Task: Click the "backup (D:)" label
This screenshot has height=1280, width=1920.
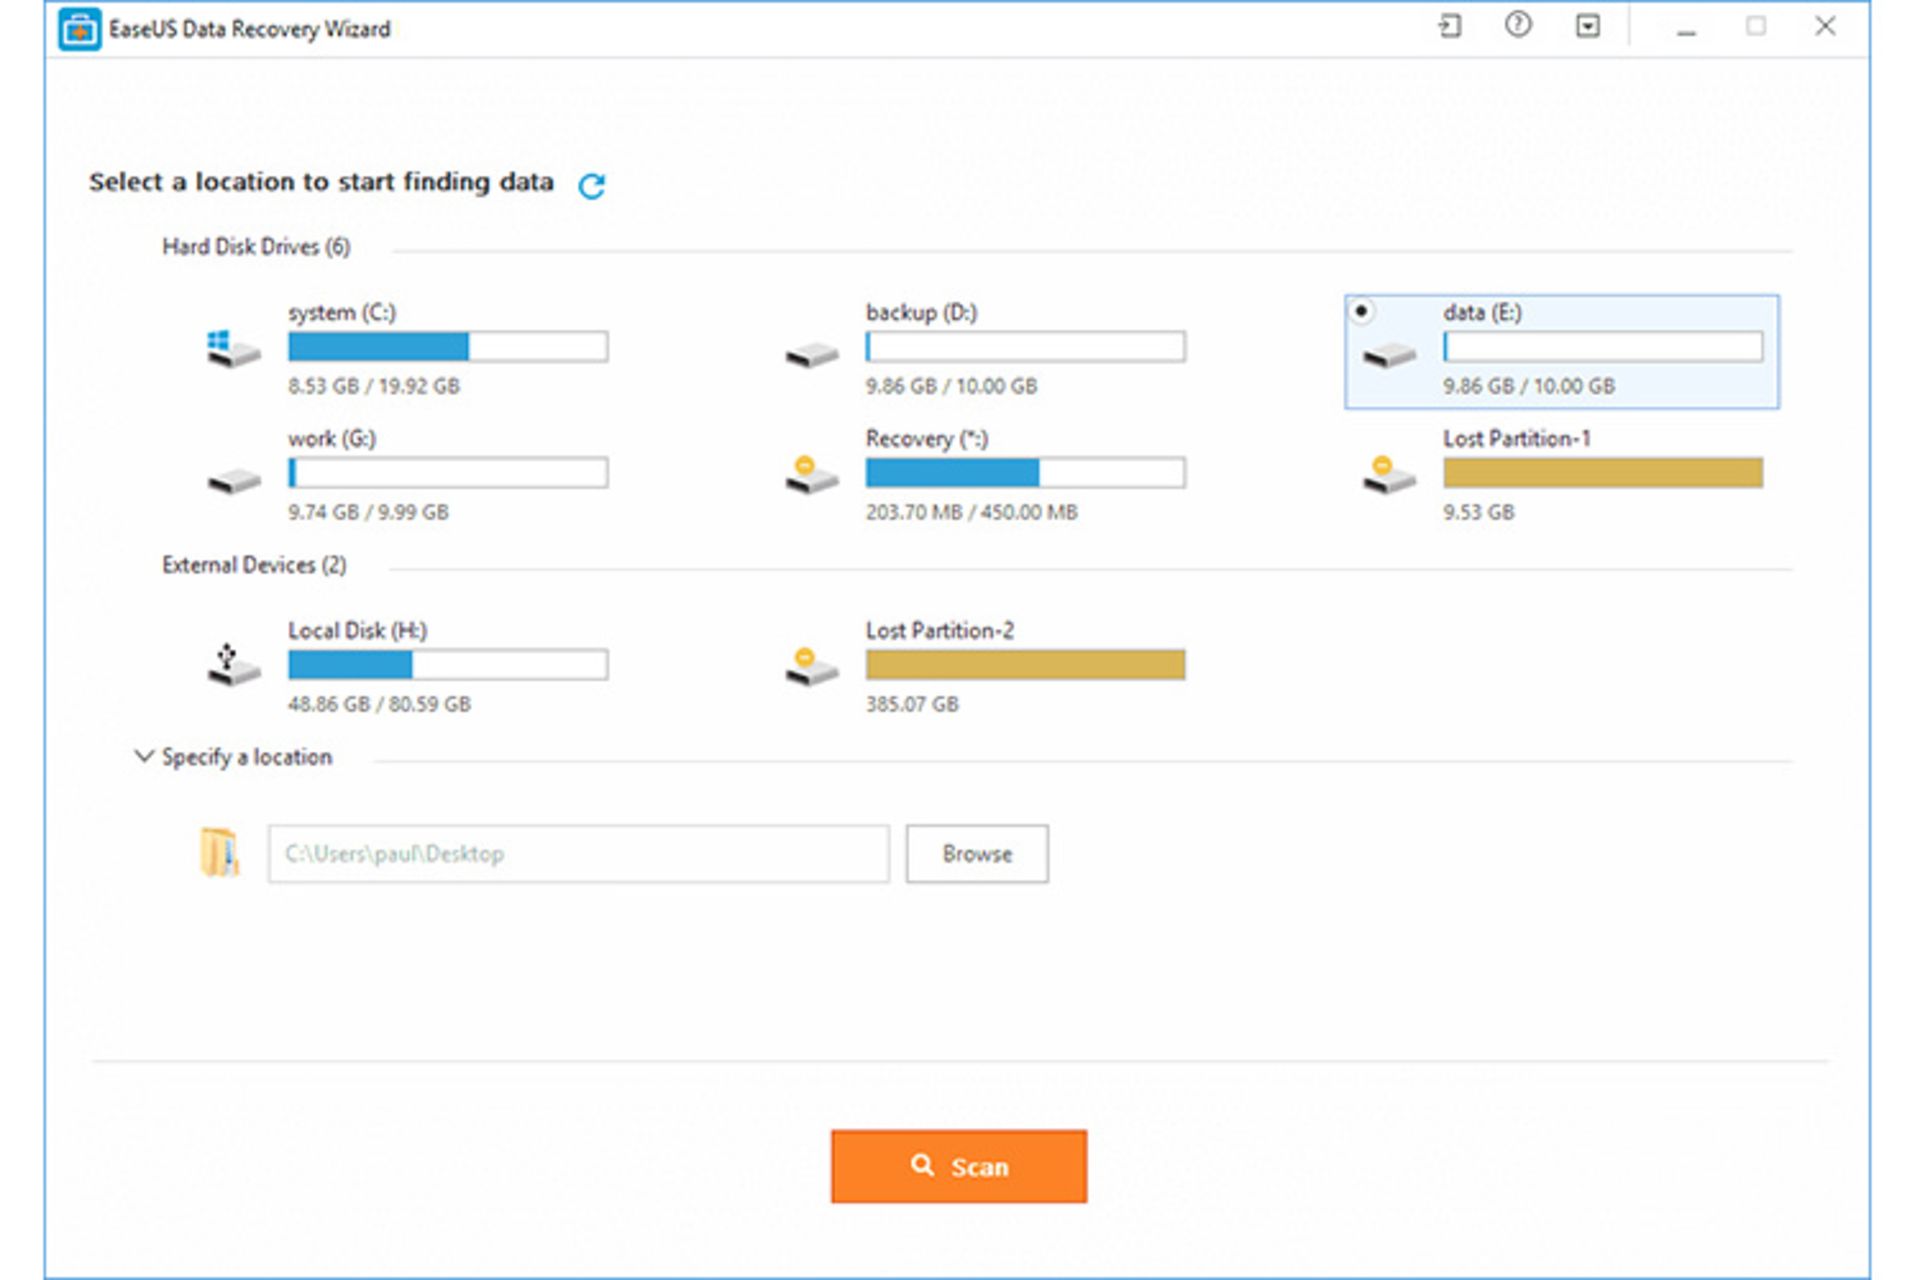Action: (922, 313)
